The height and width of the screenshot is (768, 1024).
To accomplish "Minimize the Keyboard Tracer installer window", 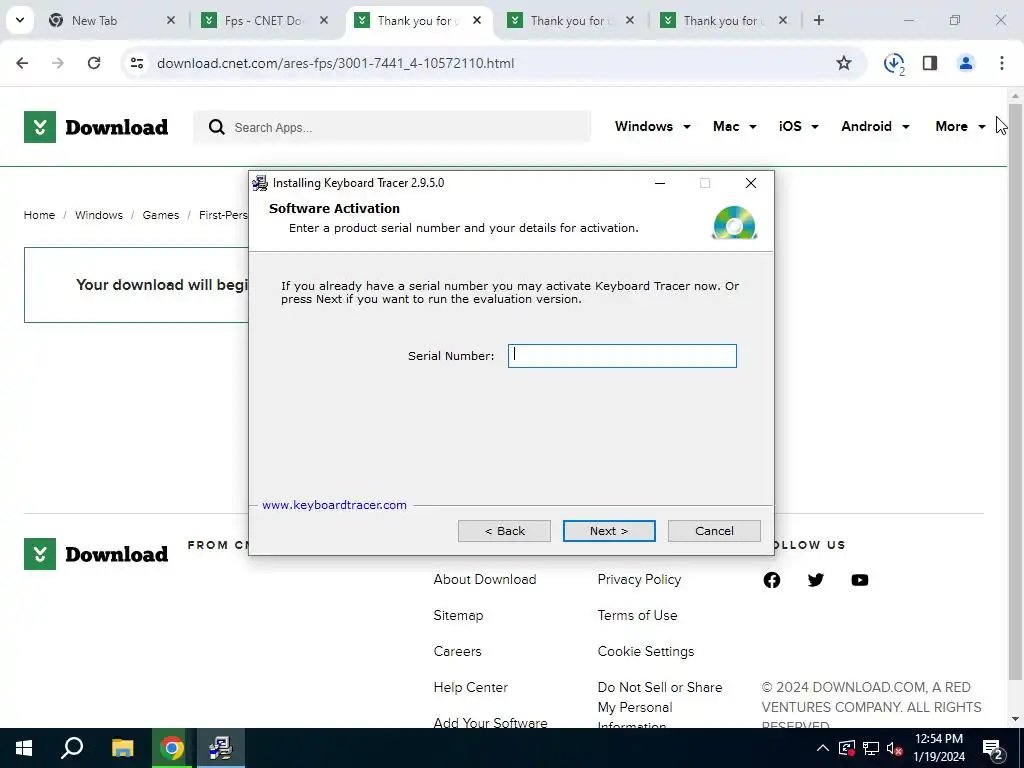I will (x=660, y=183).
